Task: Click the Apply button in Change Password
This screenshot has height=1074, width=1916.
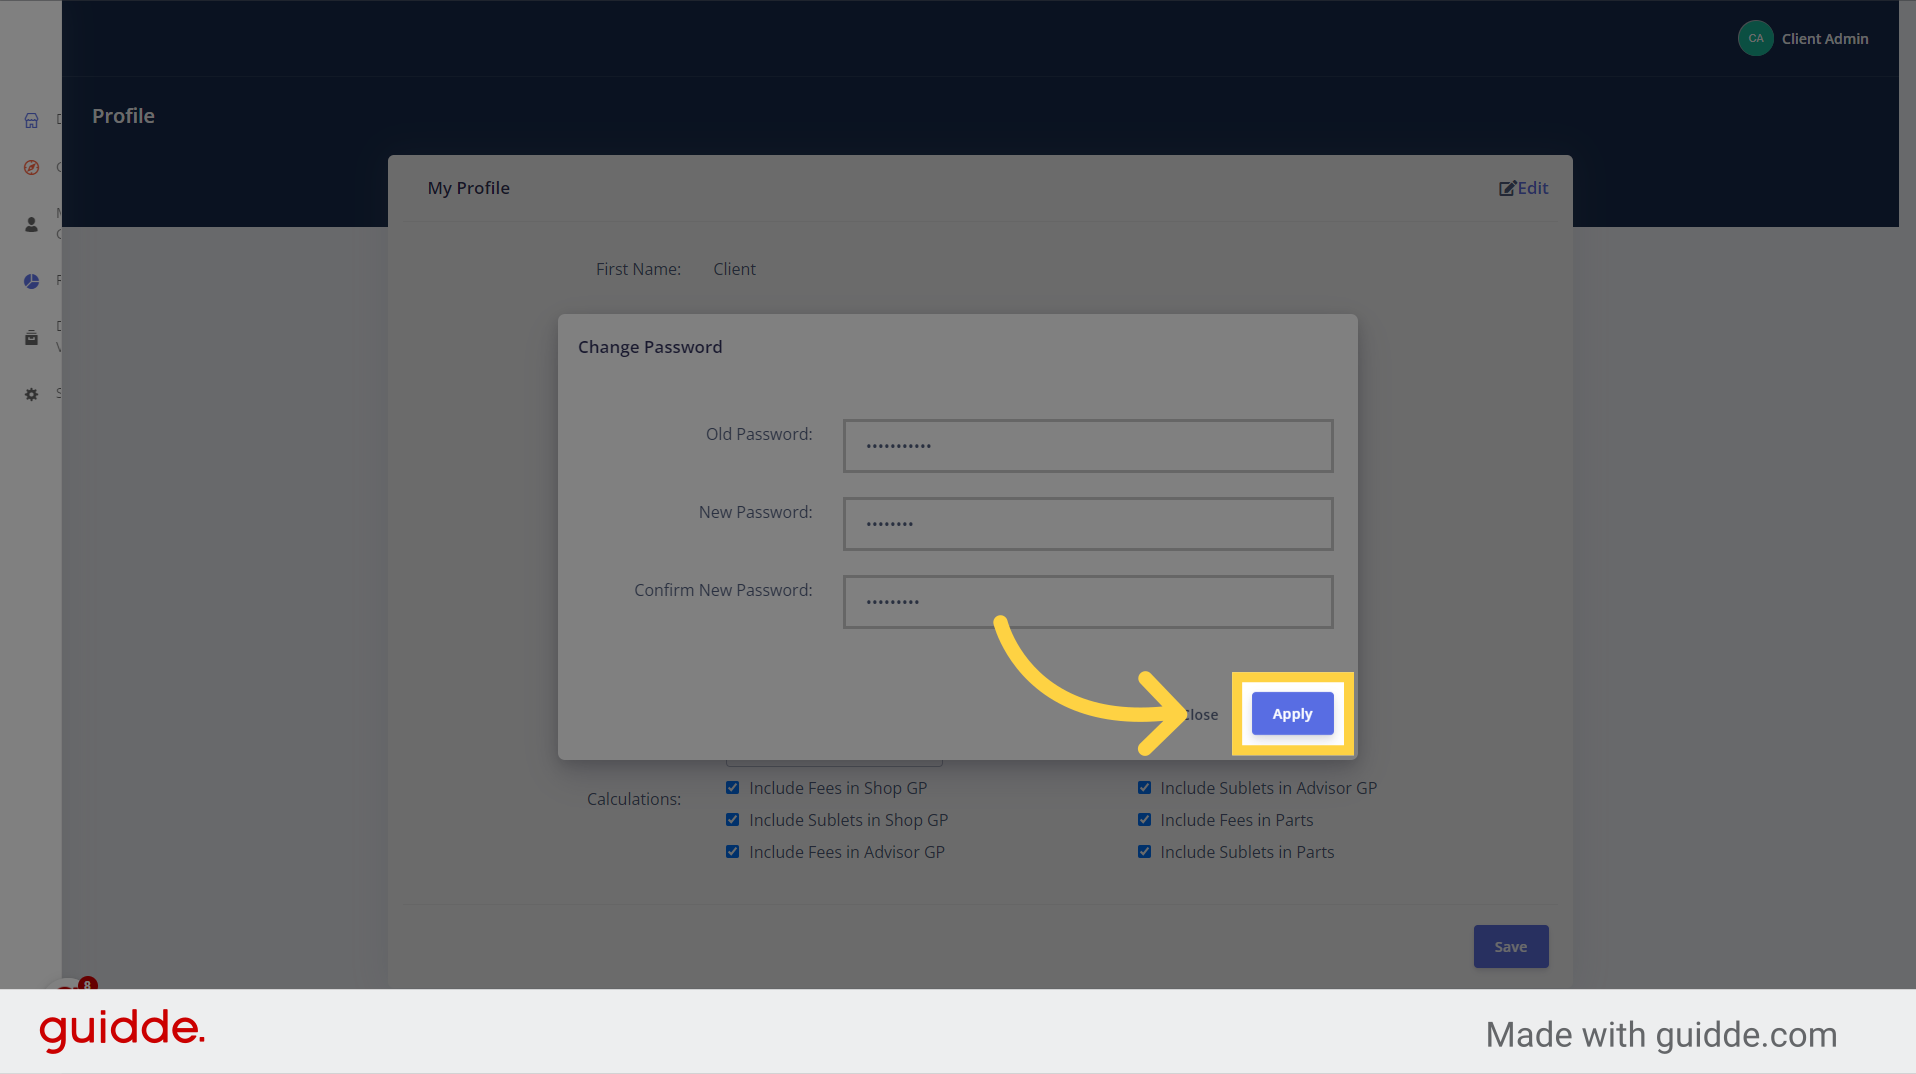Action: coord(1292,714)
